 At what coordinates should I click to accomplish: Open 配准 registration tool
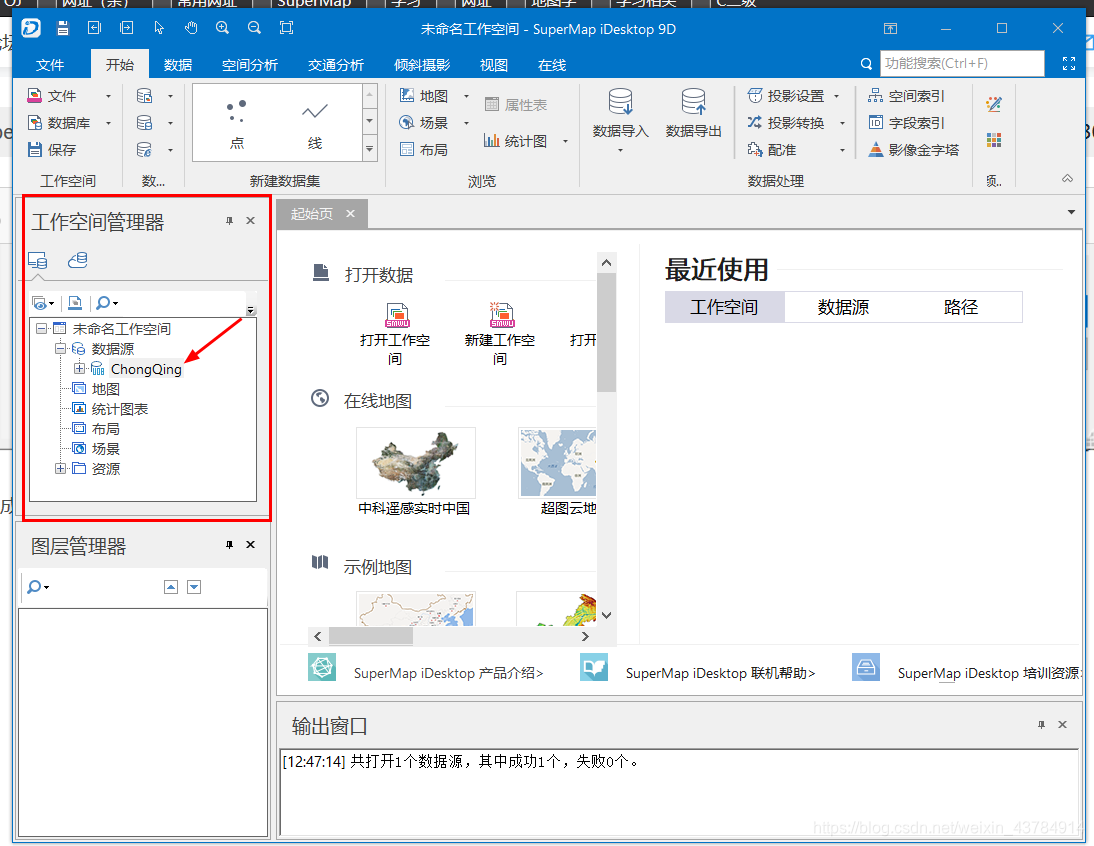click(772, 149)
